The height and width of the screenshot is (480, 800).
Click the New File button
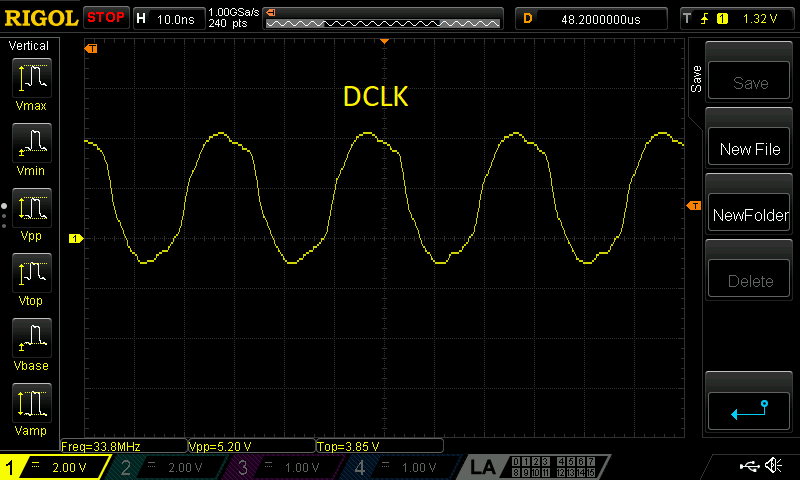tap(749, 148)
